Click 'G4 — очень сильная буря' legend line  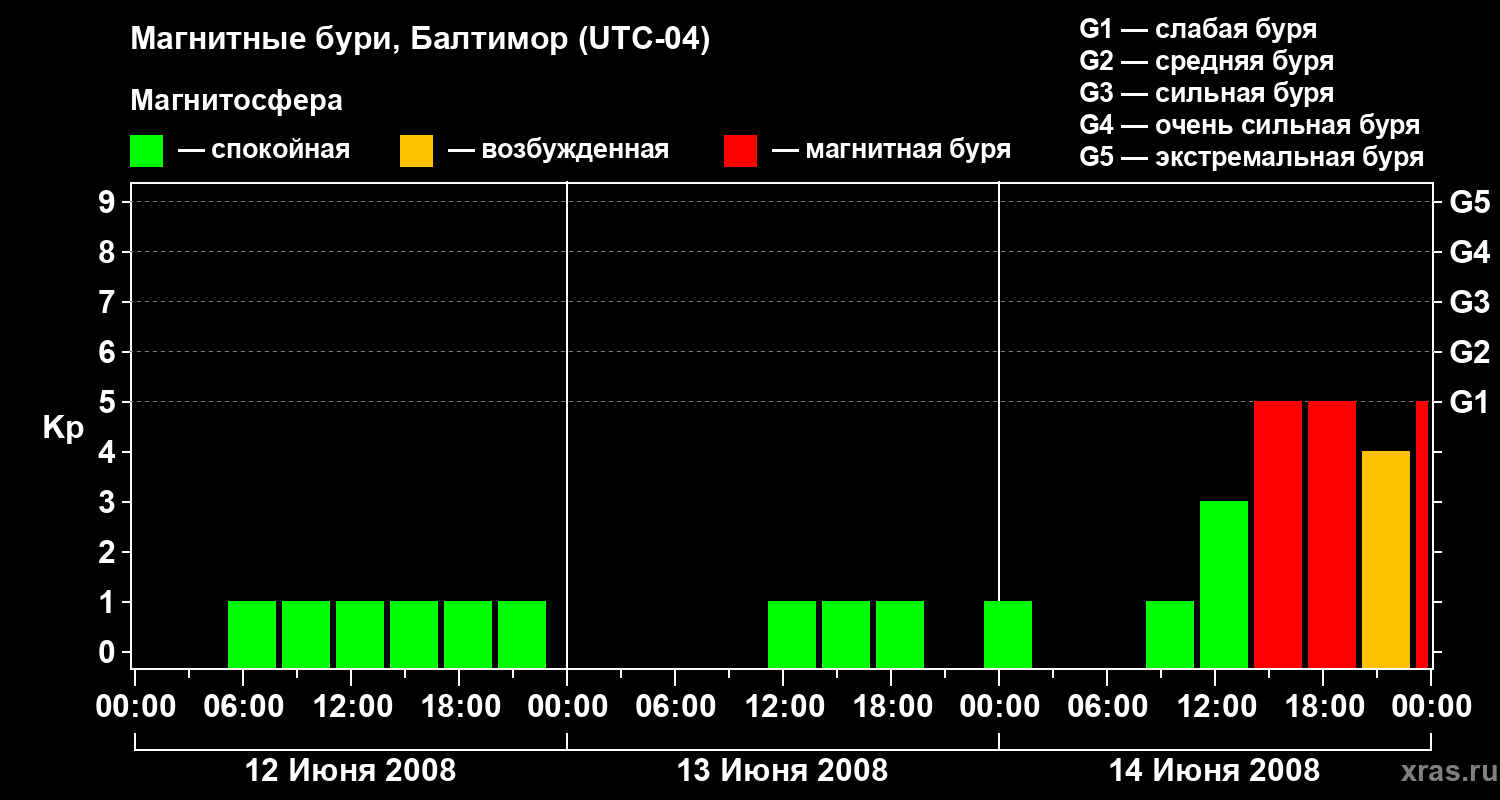(x=1250, y=125)
